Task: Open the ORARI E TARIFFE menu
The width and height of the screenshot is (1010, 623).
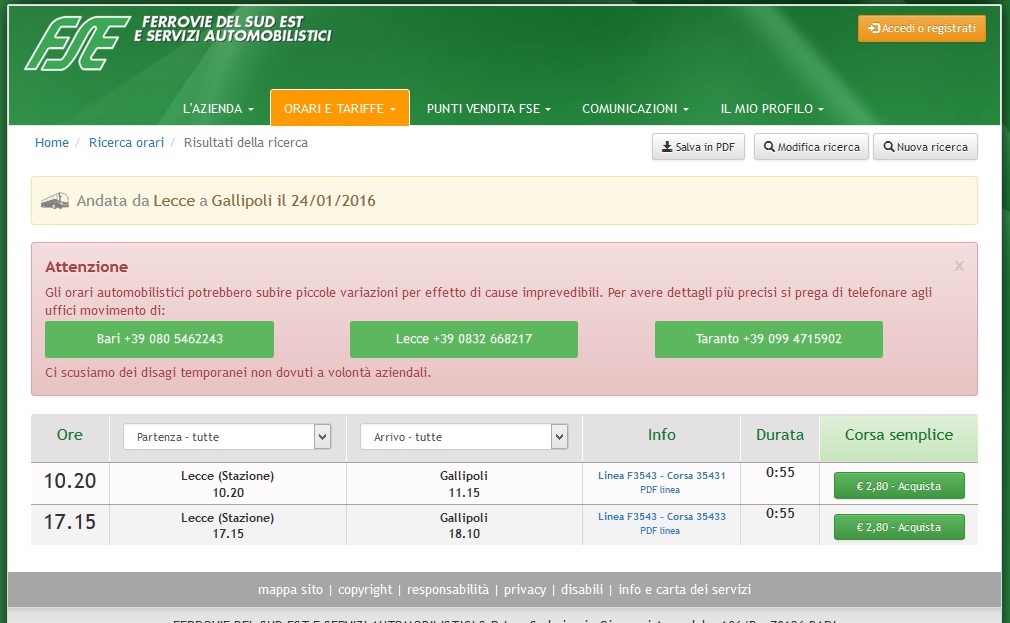Action: point(339,108)
